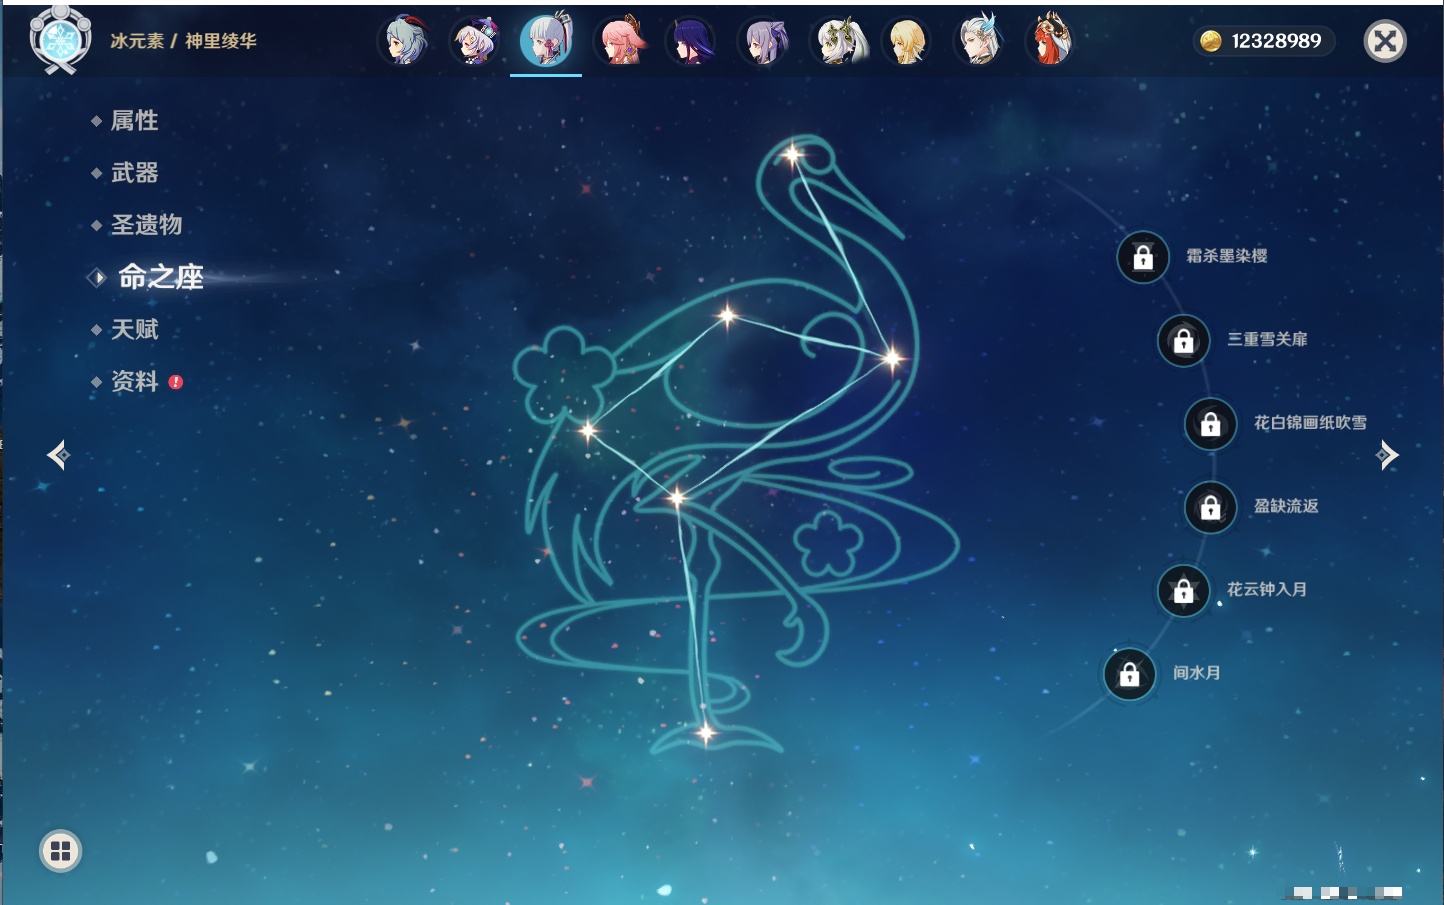The width and height of the screenshot is (1444, 905).
Task: Click the 冰元素 / 神里绫华 title text
Action: pos(183,41)
